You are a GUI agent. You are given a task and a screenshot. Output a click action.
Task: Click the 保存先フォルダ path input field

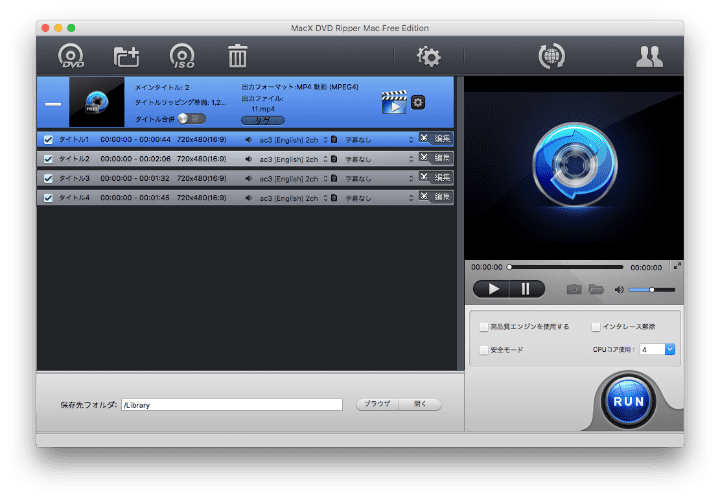(x=232, y=404)
